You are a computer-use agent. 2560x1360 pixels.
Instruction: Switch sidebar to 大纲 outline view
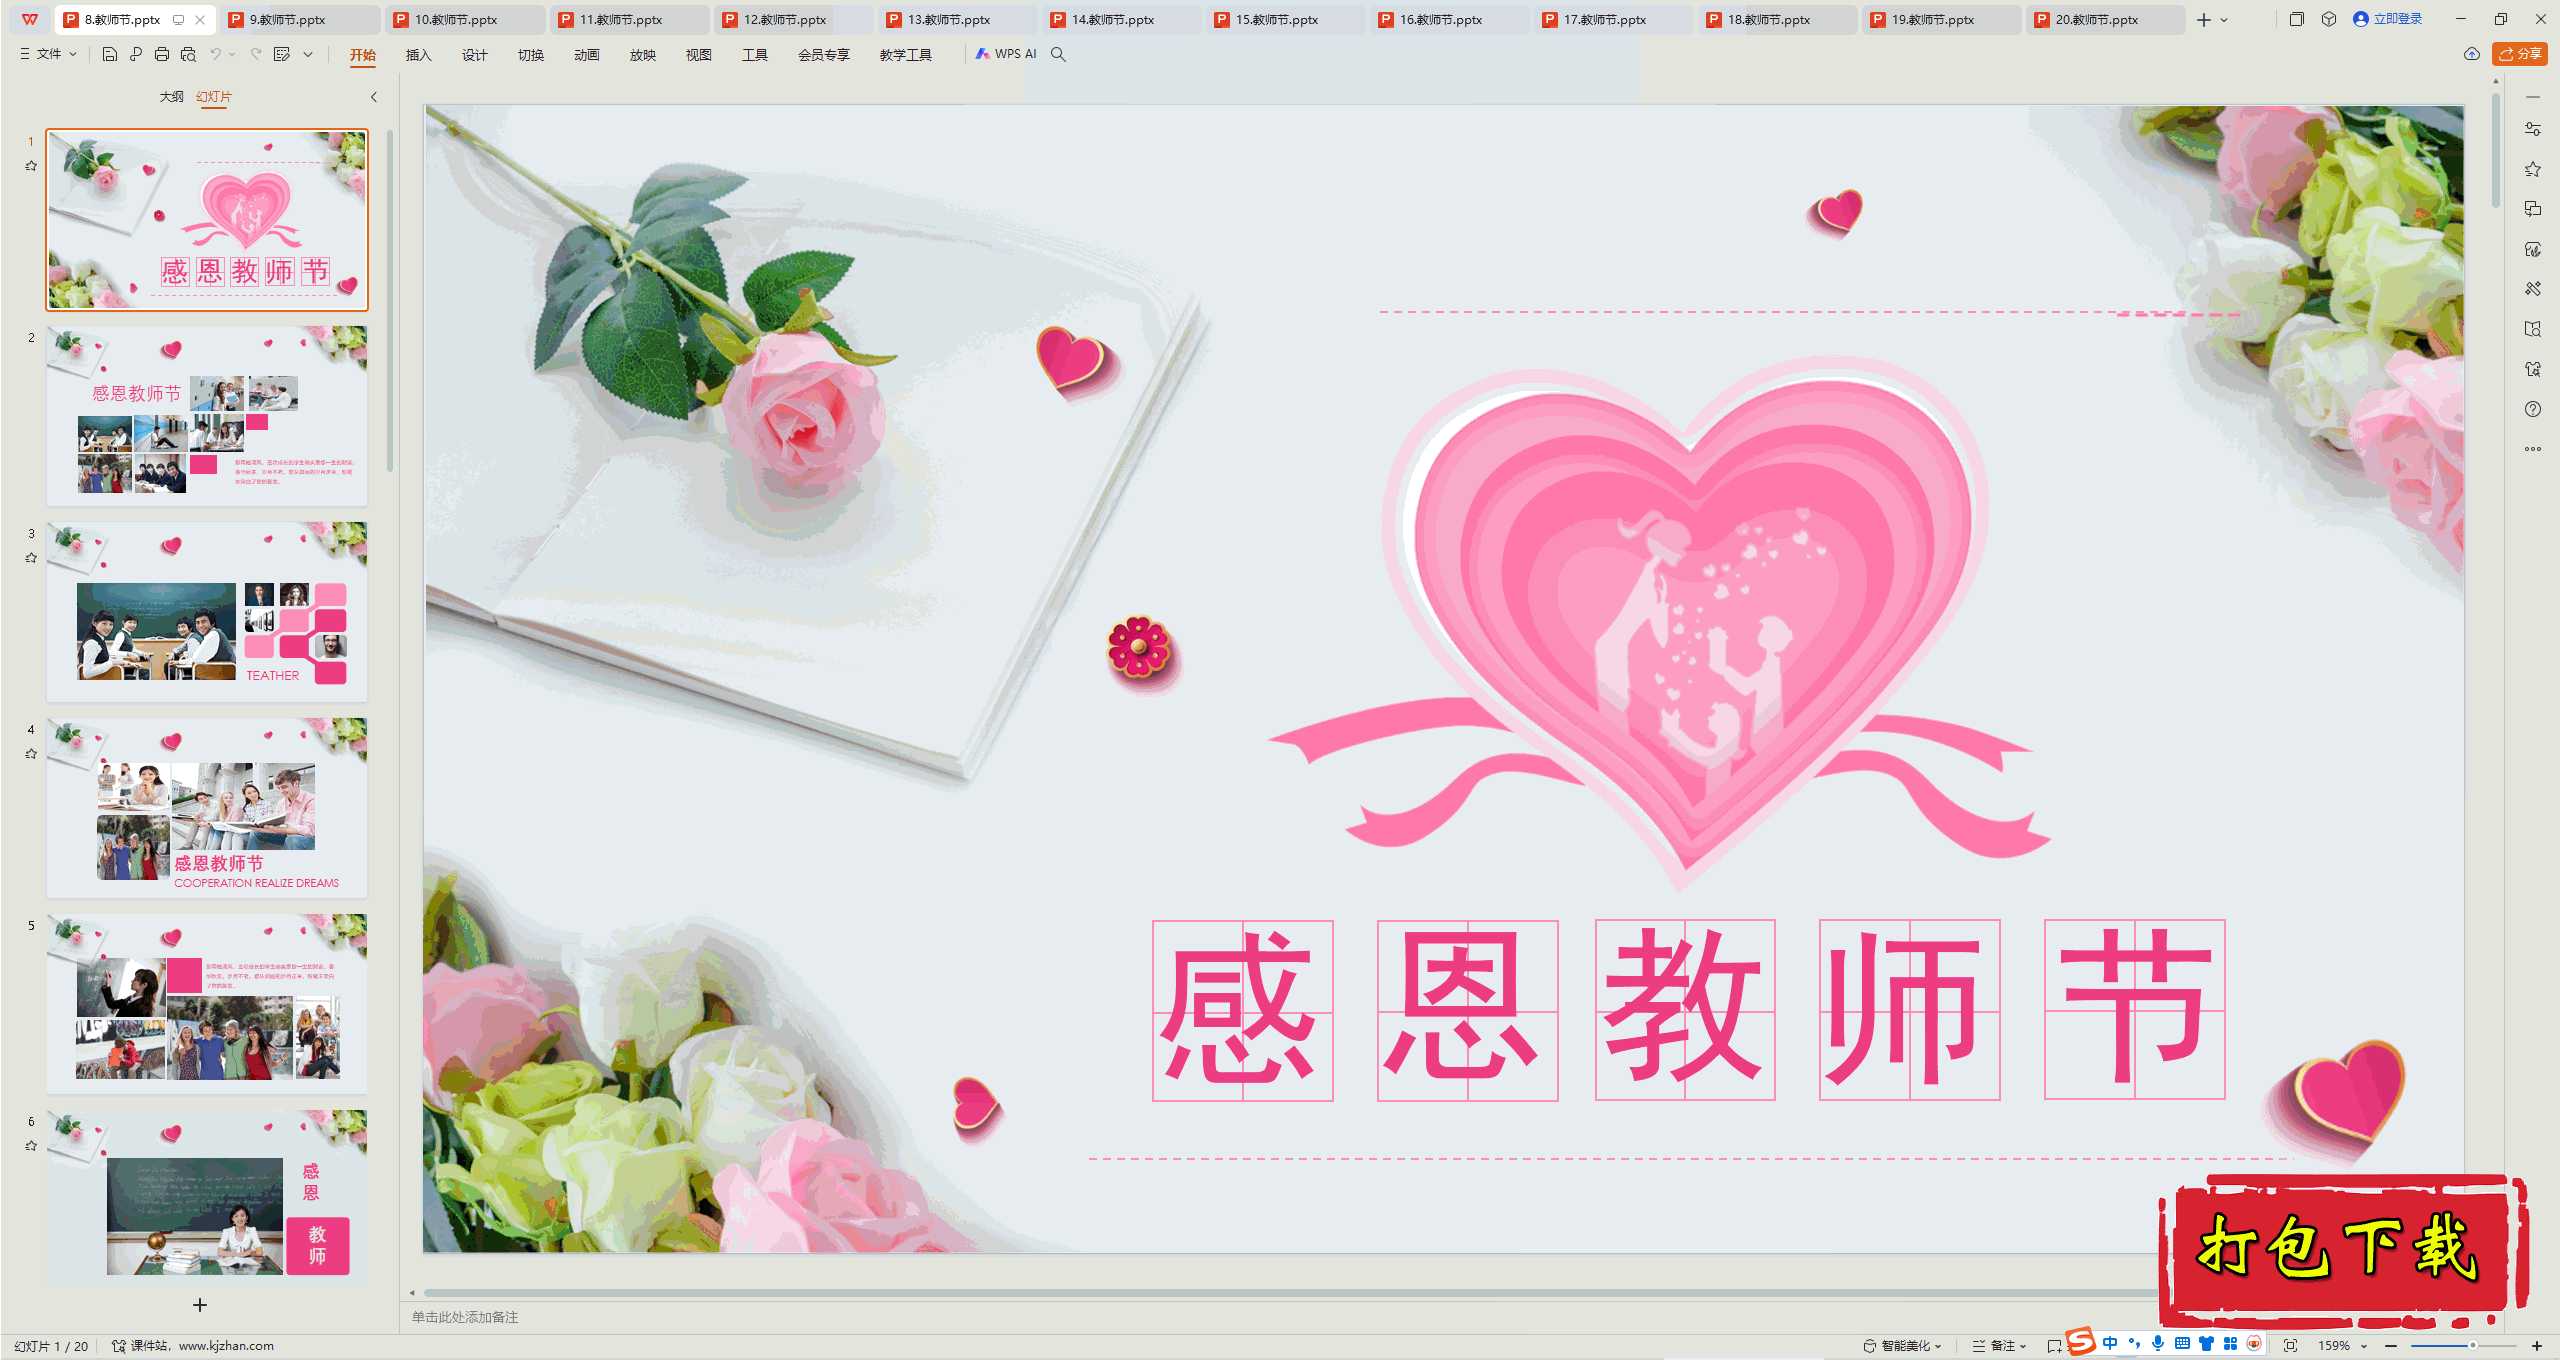(171, 96)
